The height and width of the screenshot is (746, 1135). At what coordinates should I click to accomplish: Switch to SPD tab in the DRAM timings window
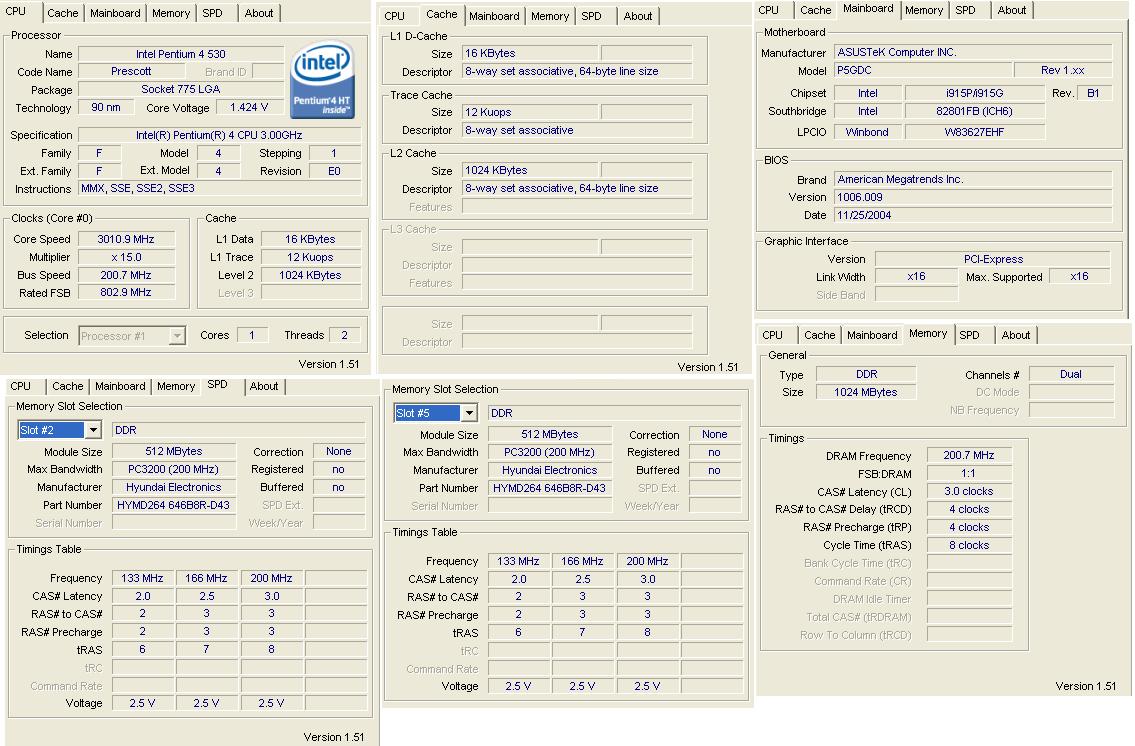coord(970,335)
